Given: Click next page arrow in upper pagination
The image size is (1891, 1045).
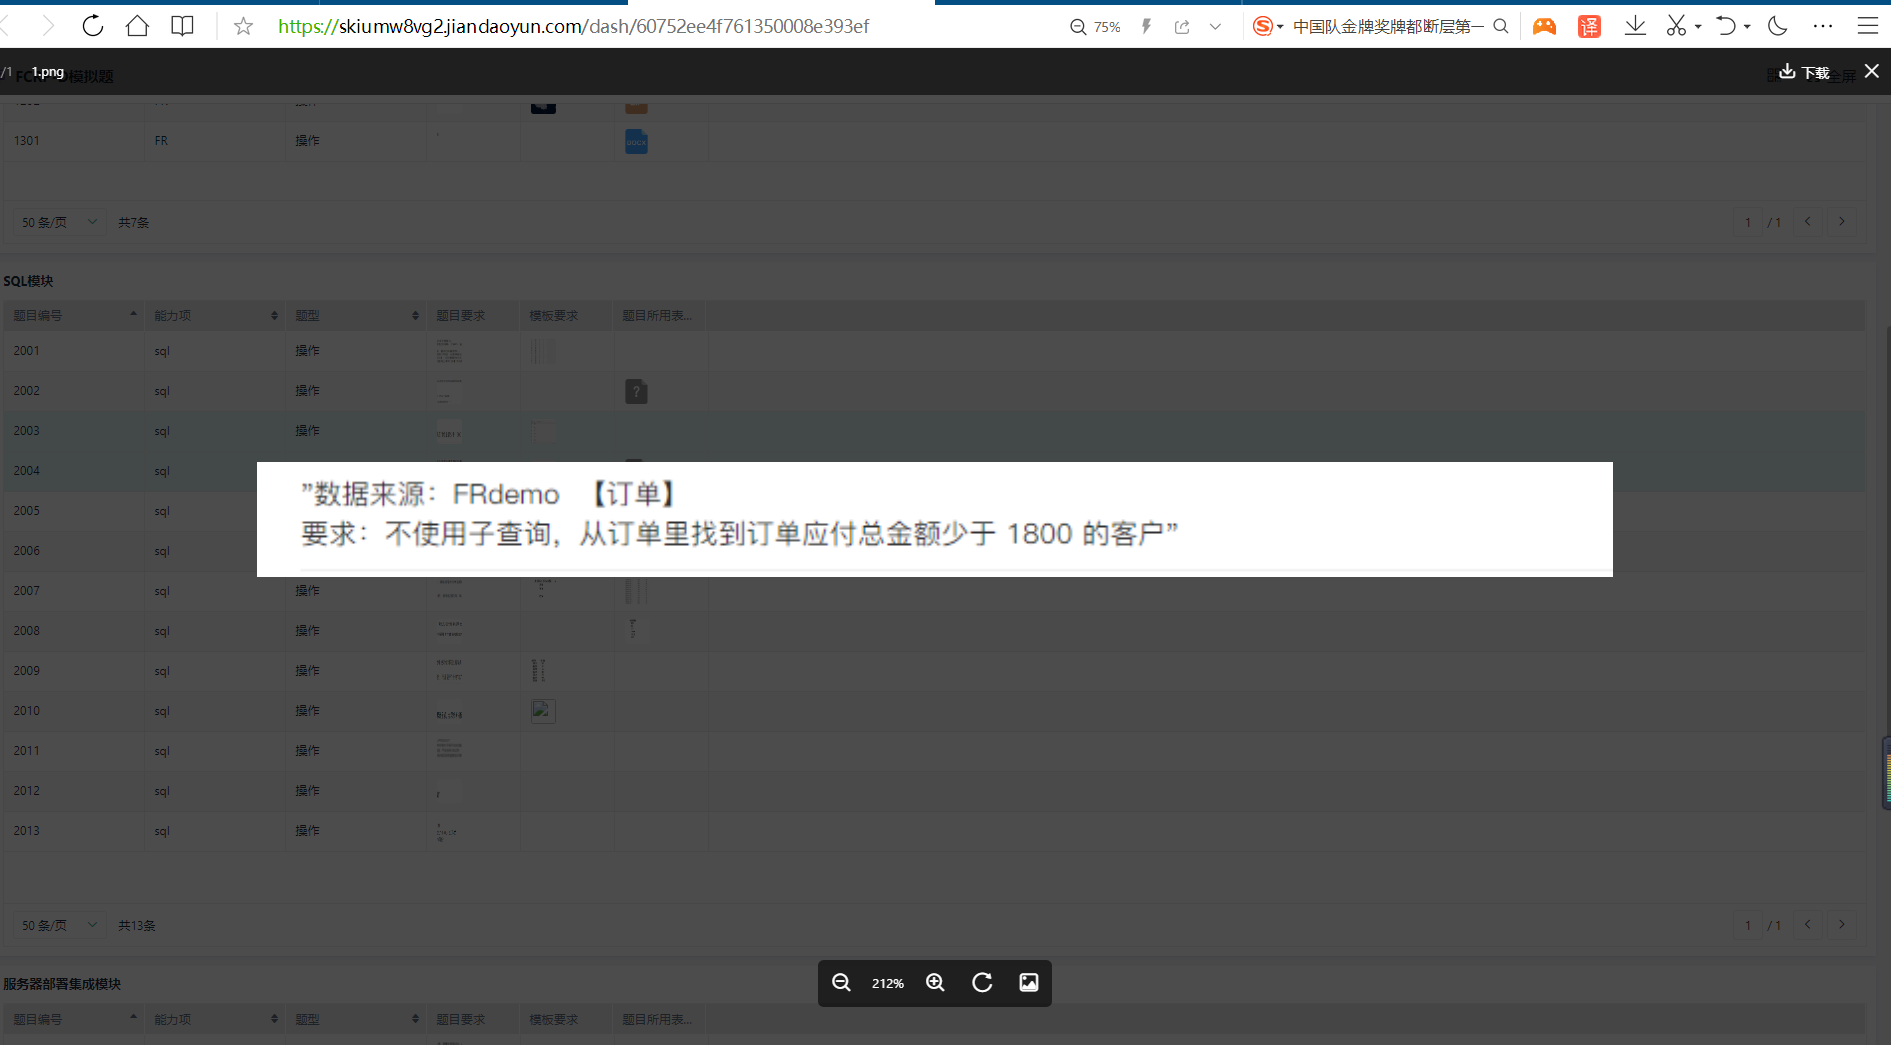Looking at the screenshot, I should [x=1842, y=222].
